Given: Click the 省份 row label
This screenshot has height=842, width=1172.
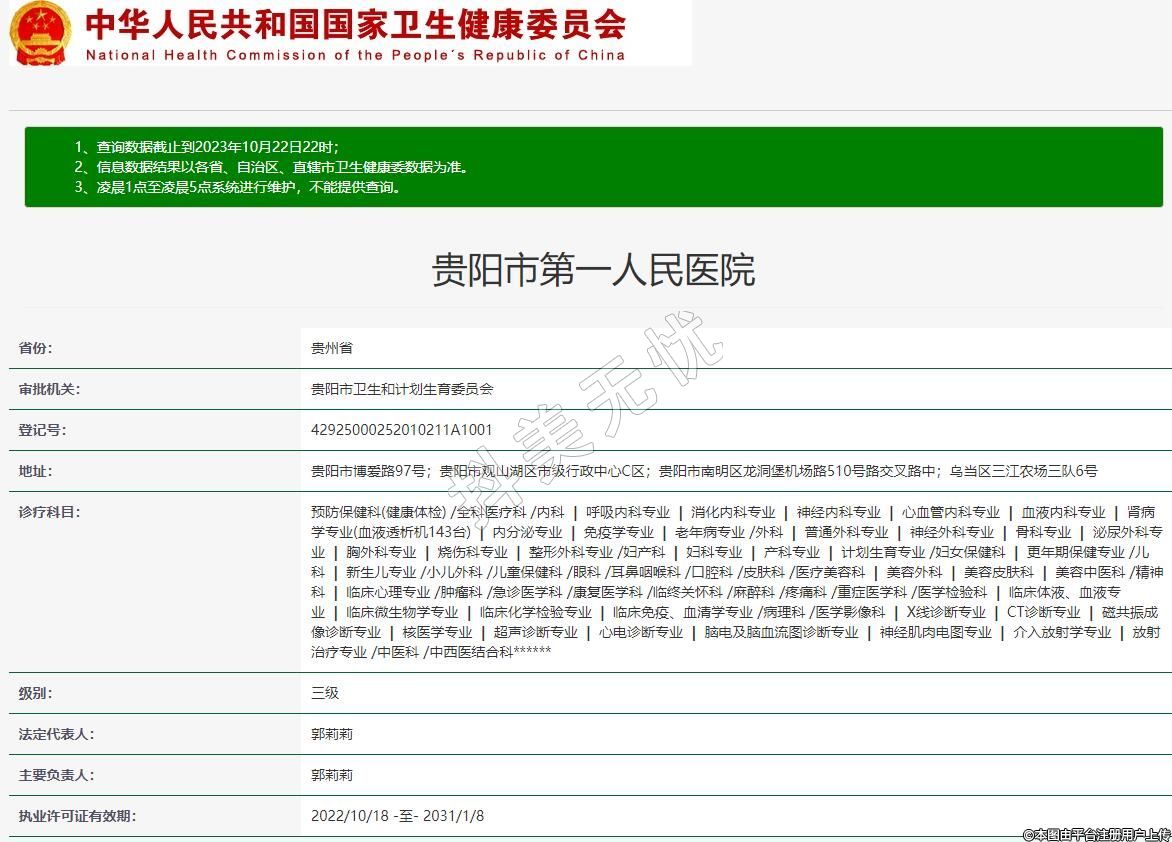Looking at the screenshot, I should coord(35,348).
